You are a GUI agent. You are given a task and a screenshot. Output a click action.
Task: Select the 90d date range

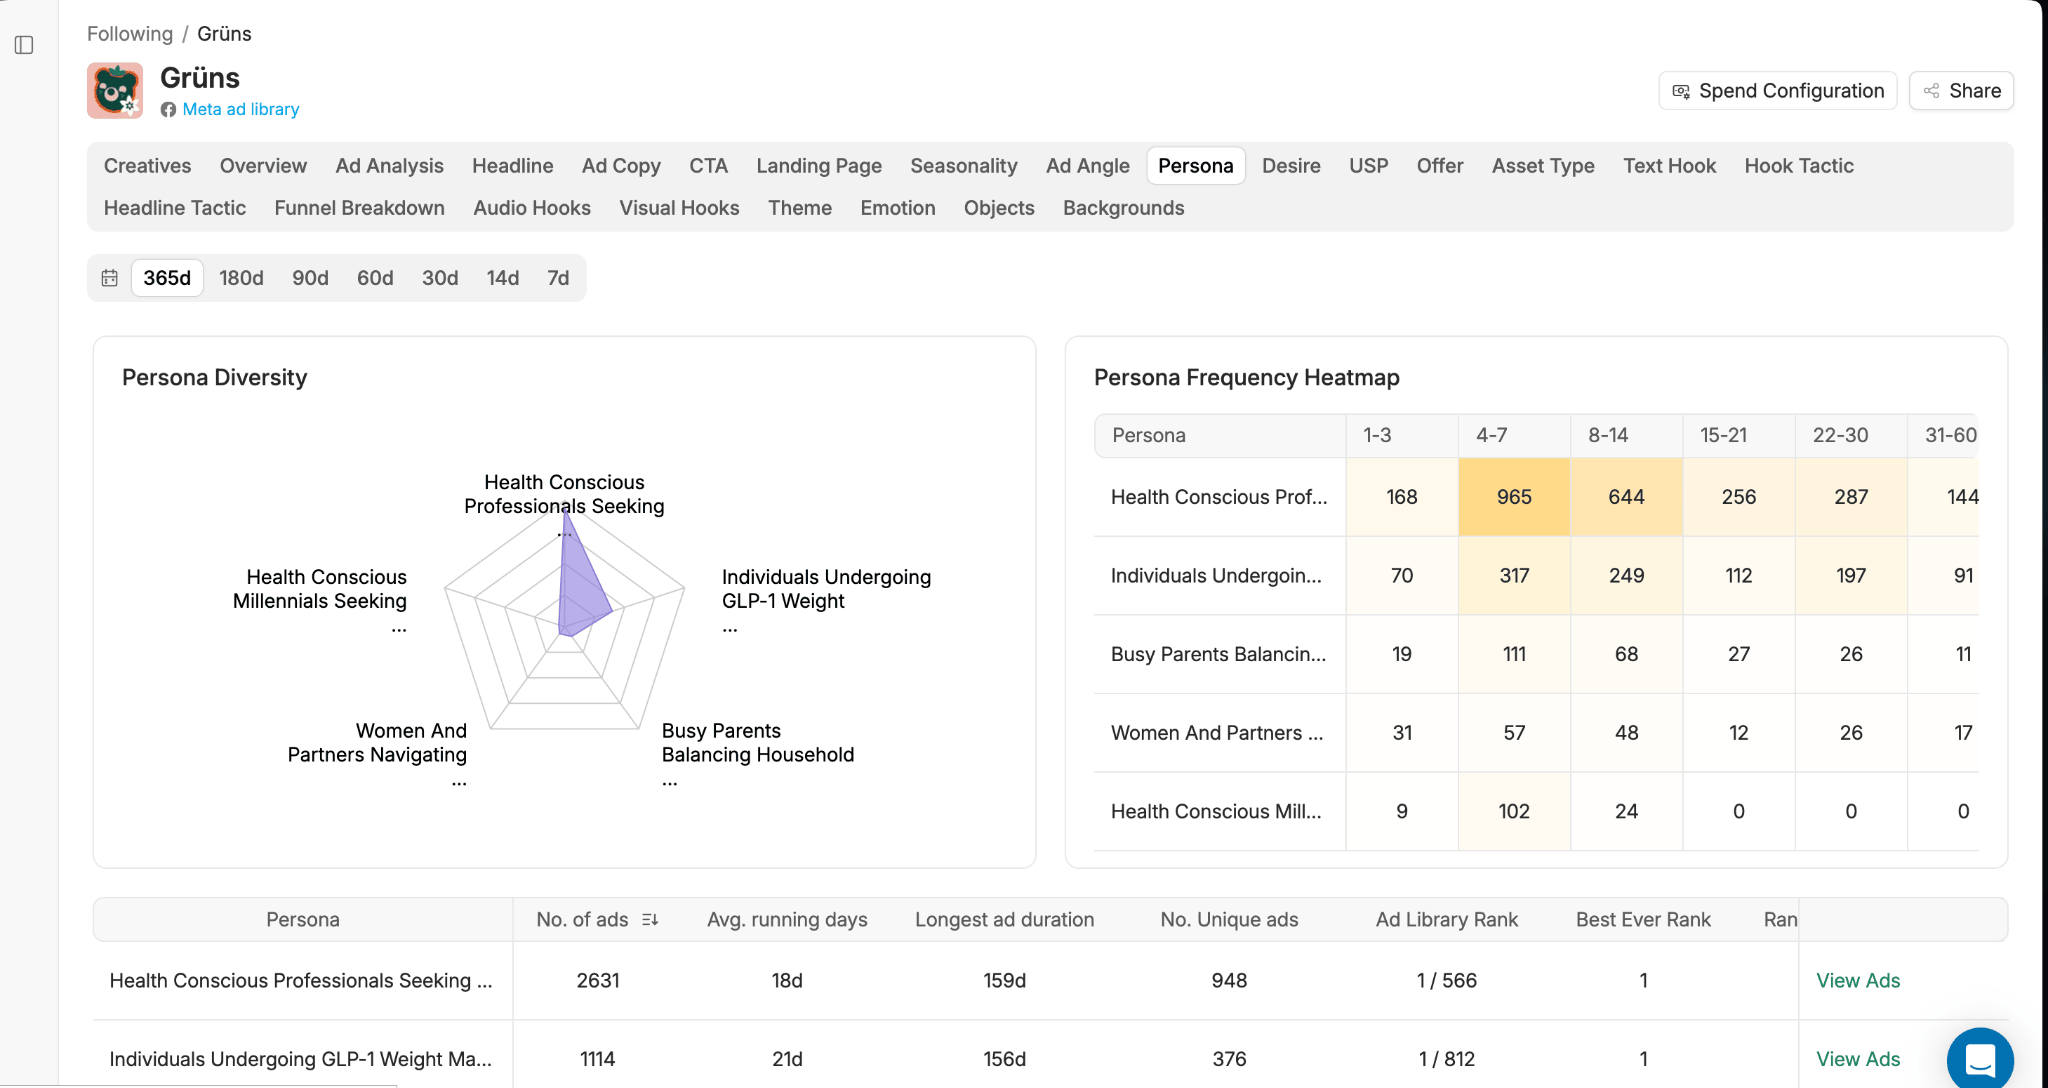click(x=310, y=278)
